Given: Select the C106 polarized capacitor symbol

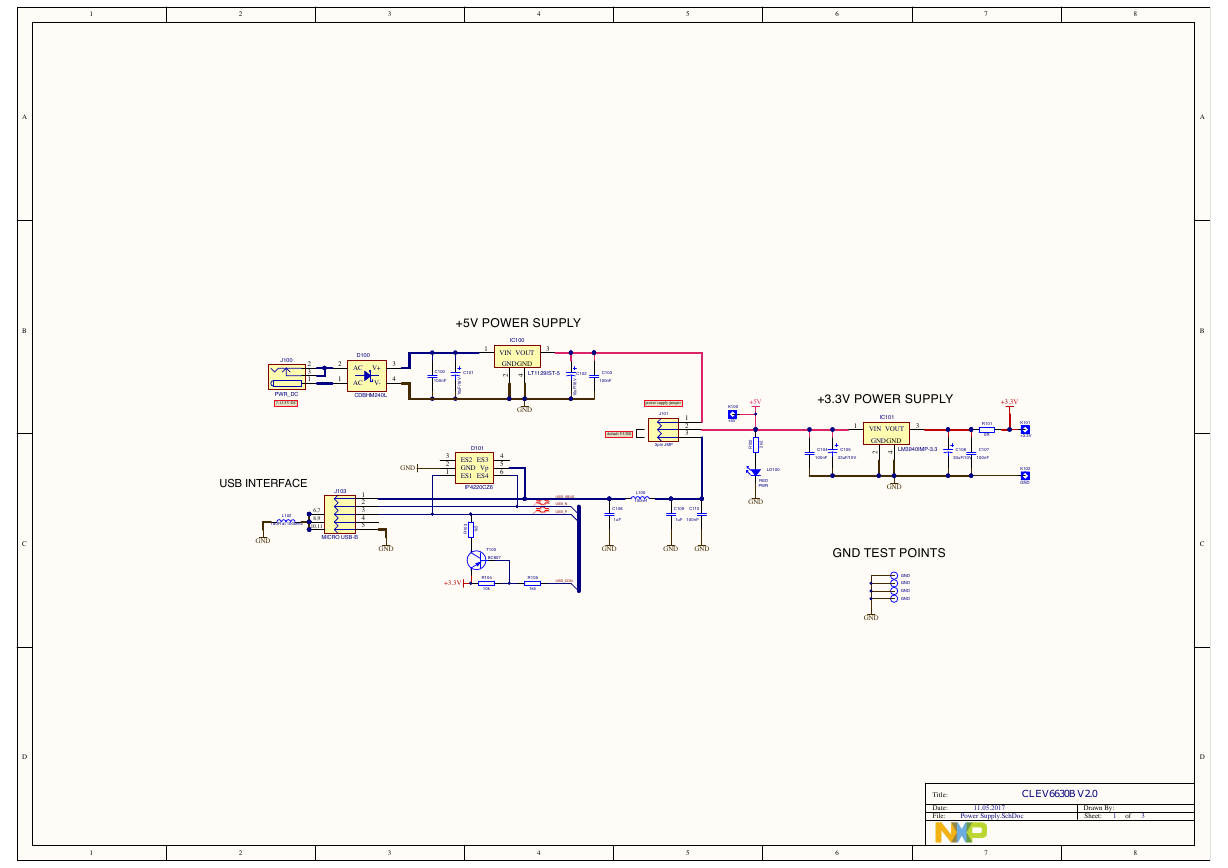Looking at the screenshot, I should coord(947,452).
